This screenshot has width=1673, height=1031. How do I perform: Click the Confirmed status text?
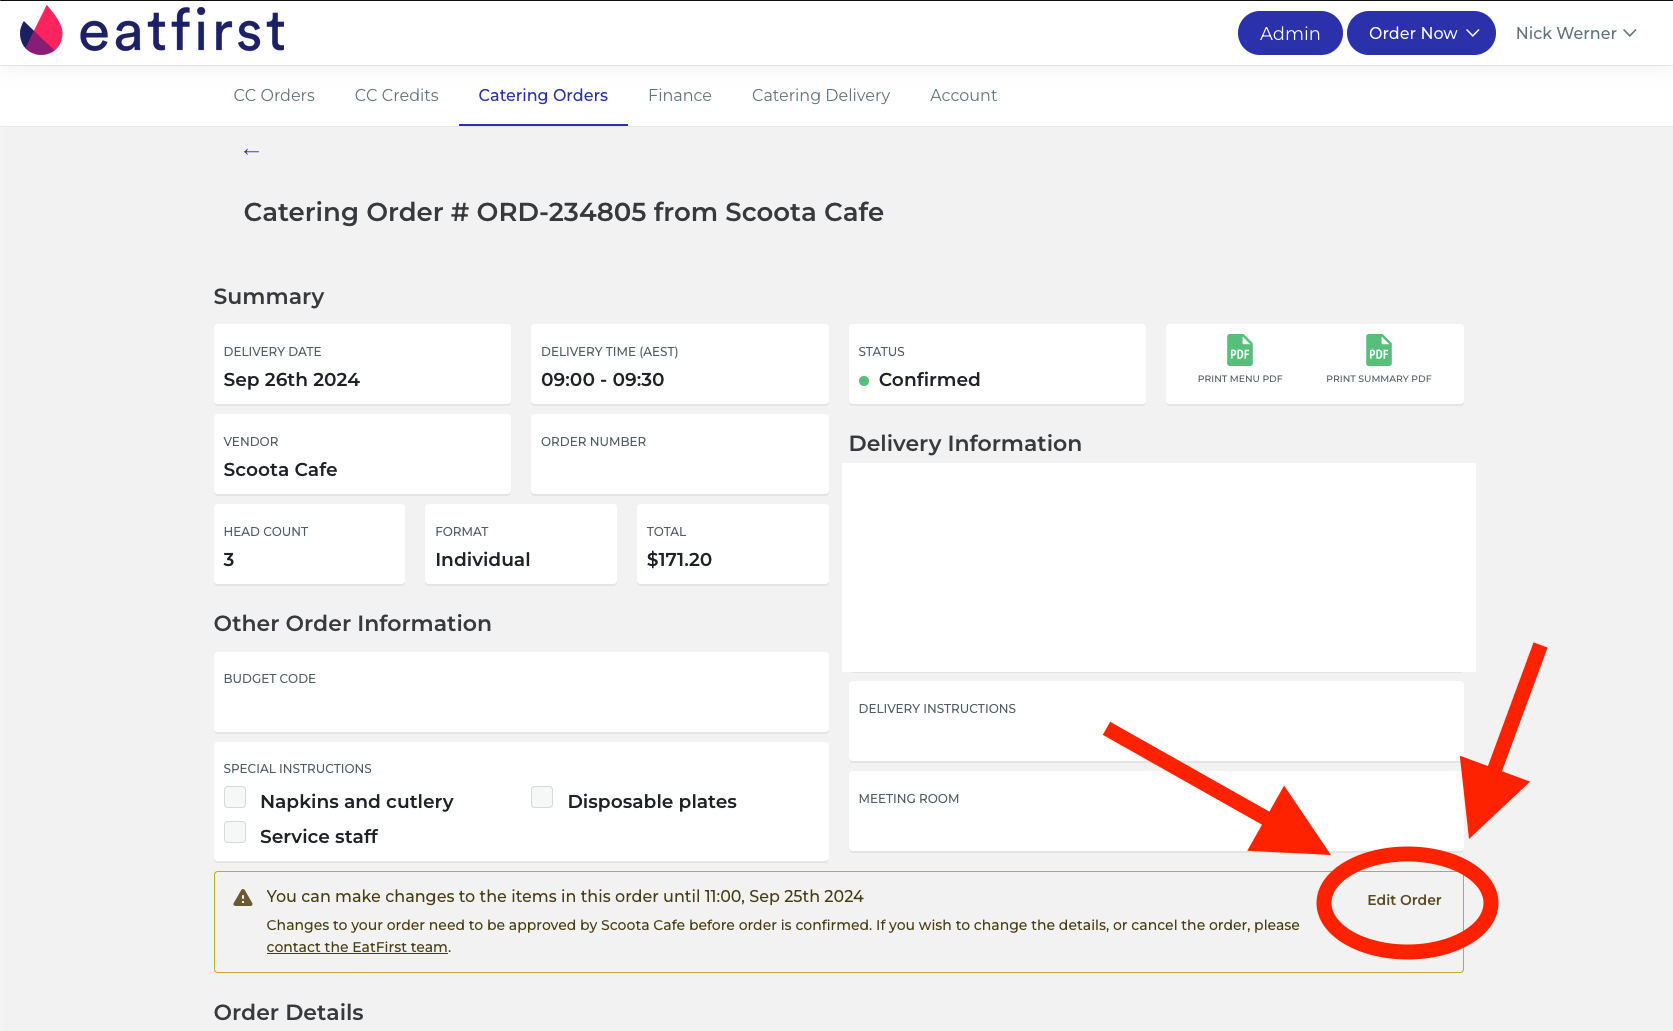pos(929,379)
